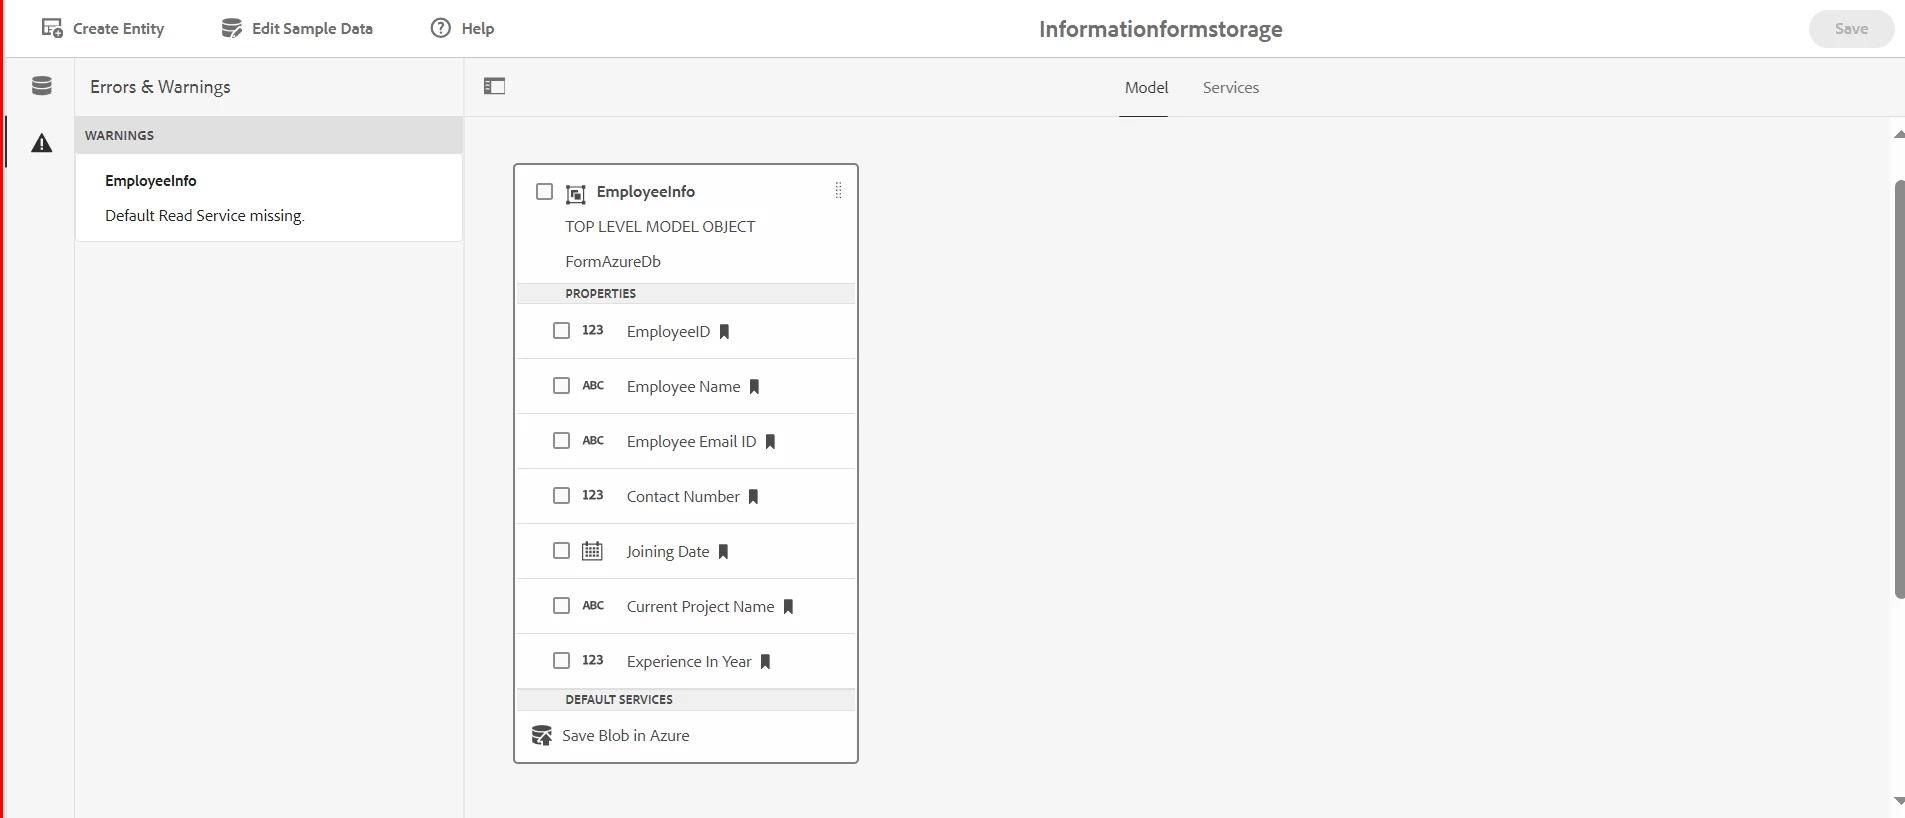Click the scrollbar down arrow
Screen dimensions: 1905x818
coord(1899,800)
